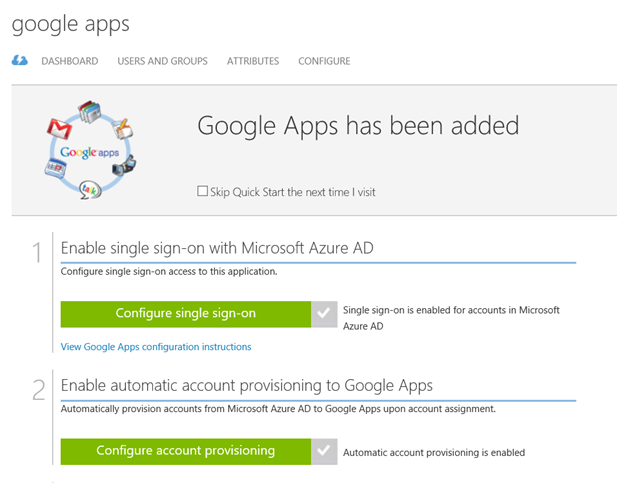The image size is (617, 483).
Task: Click the quick start cloud icon
Action: 20,61
